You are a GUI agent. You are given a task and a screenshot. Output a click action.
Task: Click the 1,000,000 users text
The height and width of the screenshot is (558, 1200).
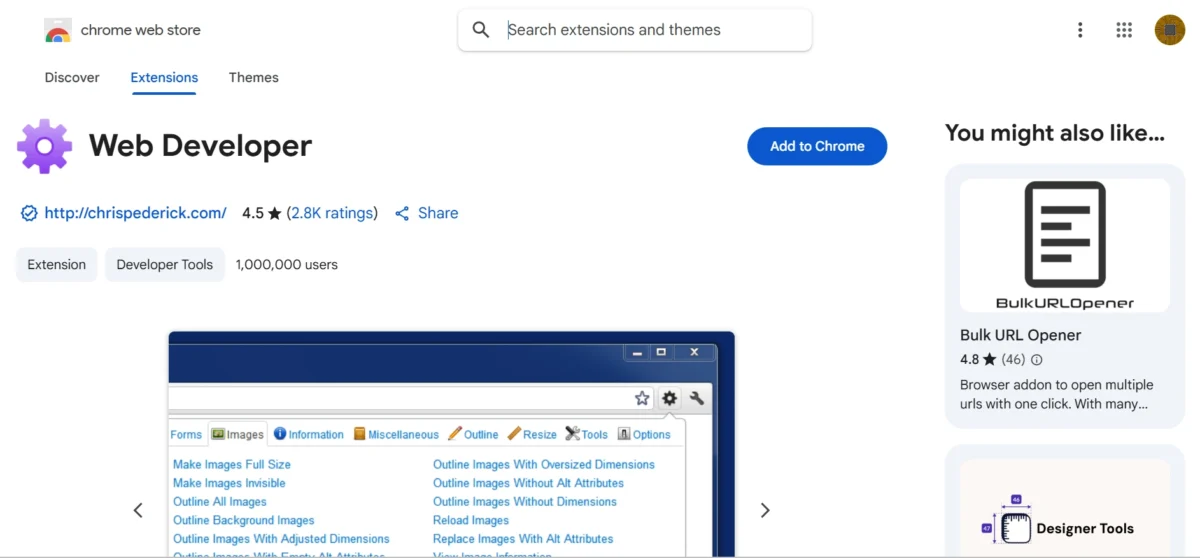287,265
